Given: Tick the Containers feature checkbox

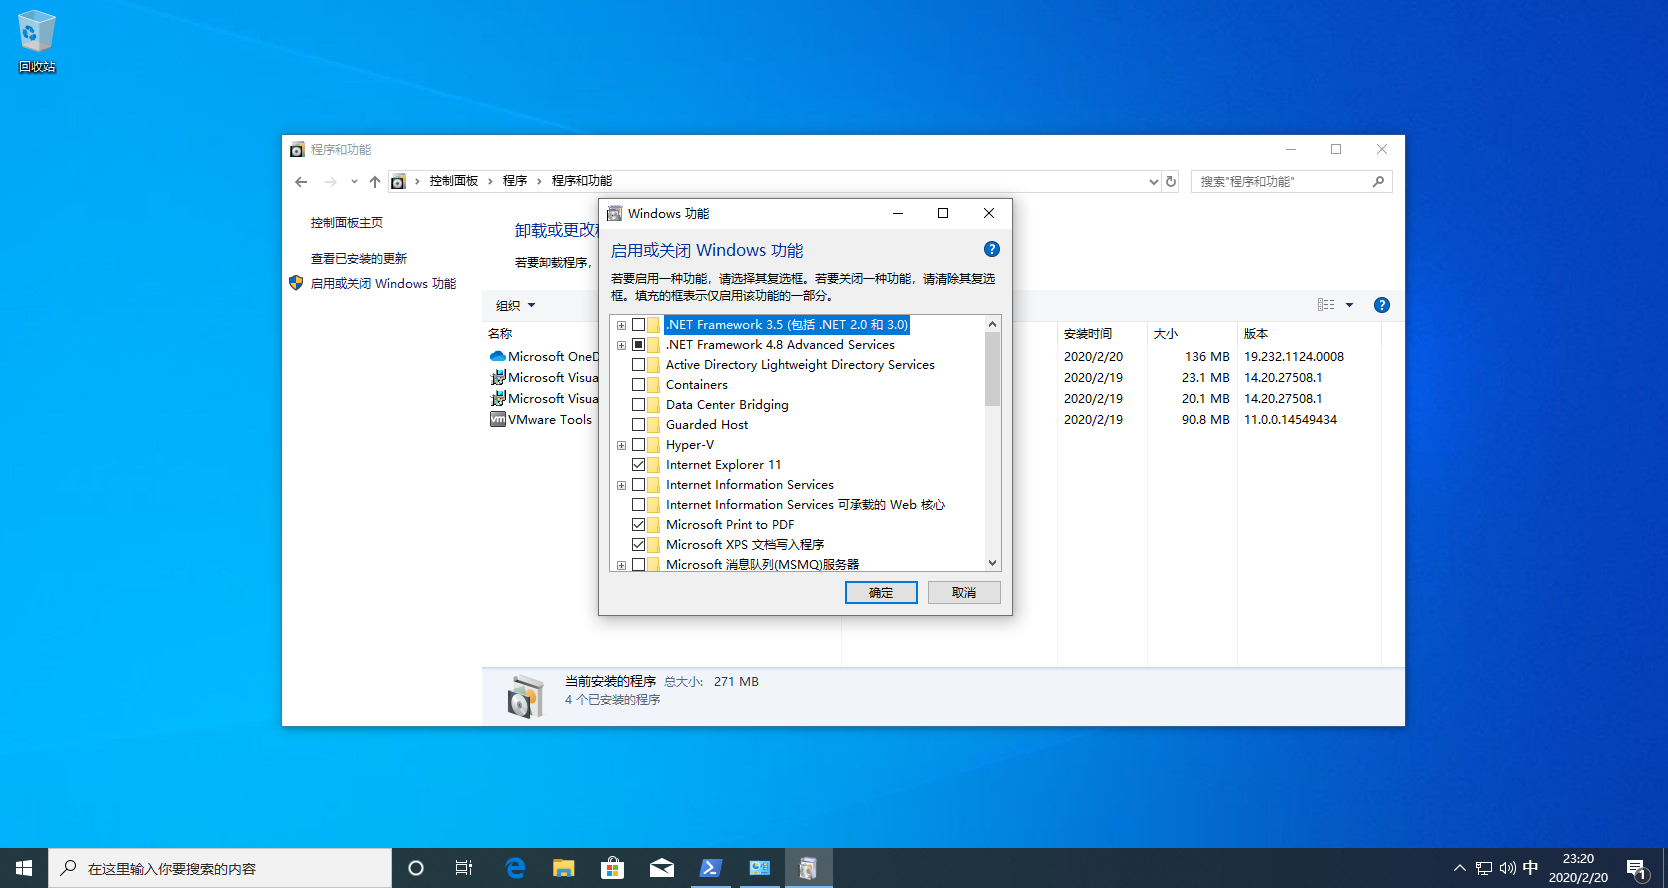Looking at the screenshot, I should tap(638, 385).
